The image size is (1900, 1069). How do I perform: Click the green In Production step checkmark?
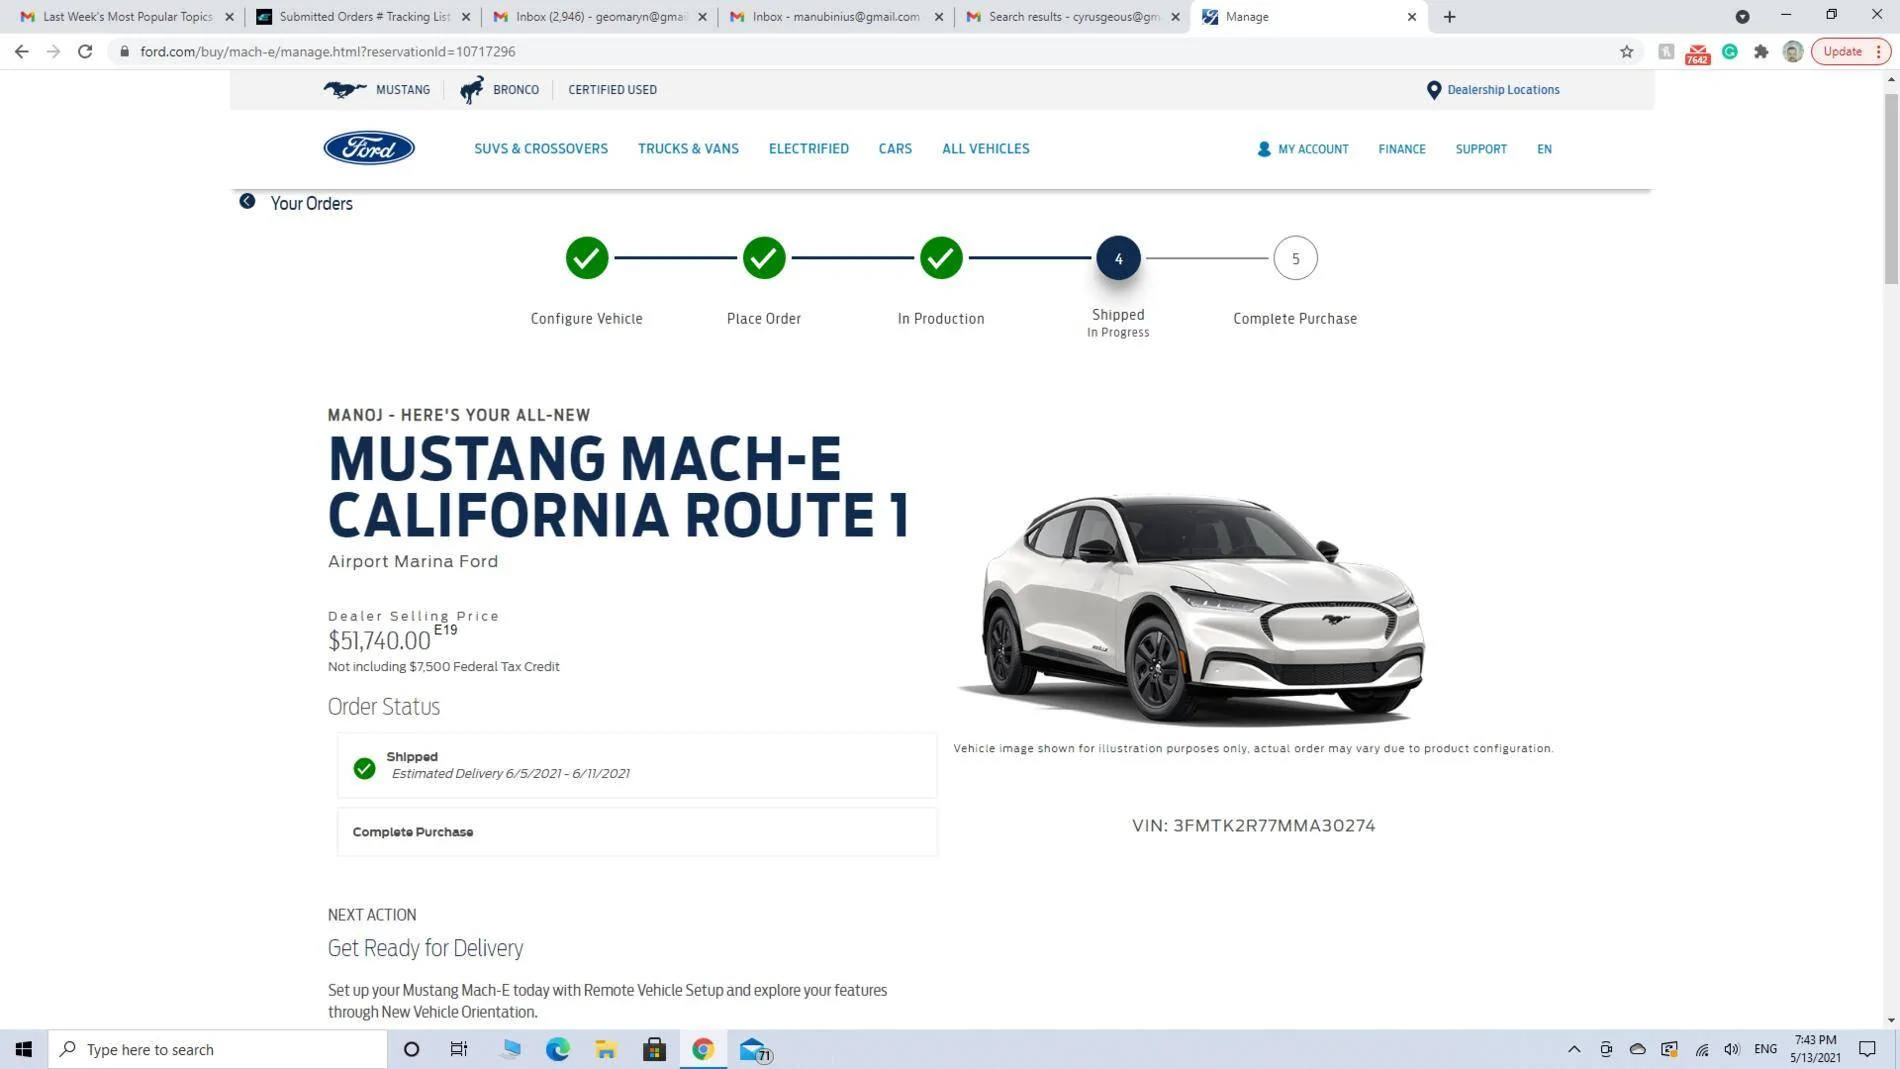point(941,258)
